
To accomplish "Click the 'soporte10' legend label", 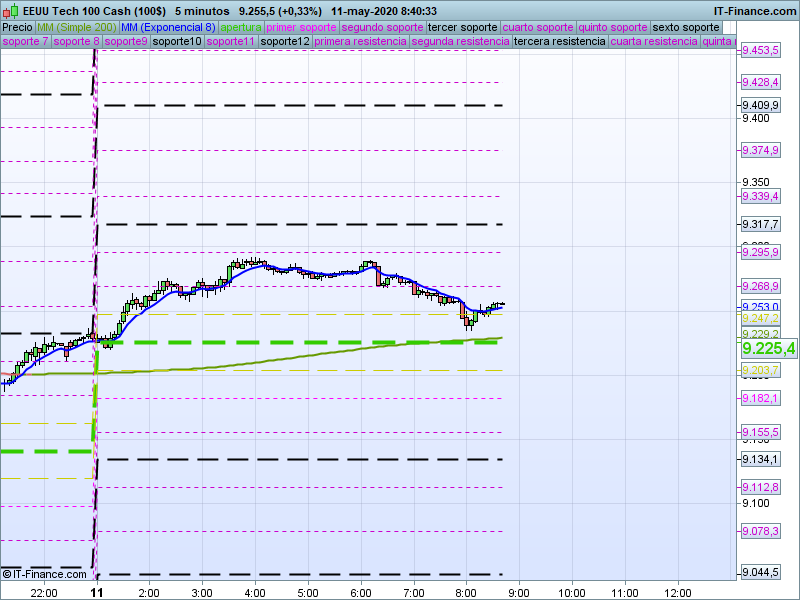I will (x=179, y=42).
